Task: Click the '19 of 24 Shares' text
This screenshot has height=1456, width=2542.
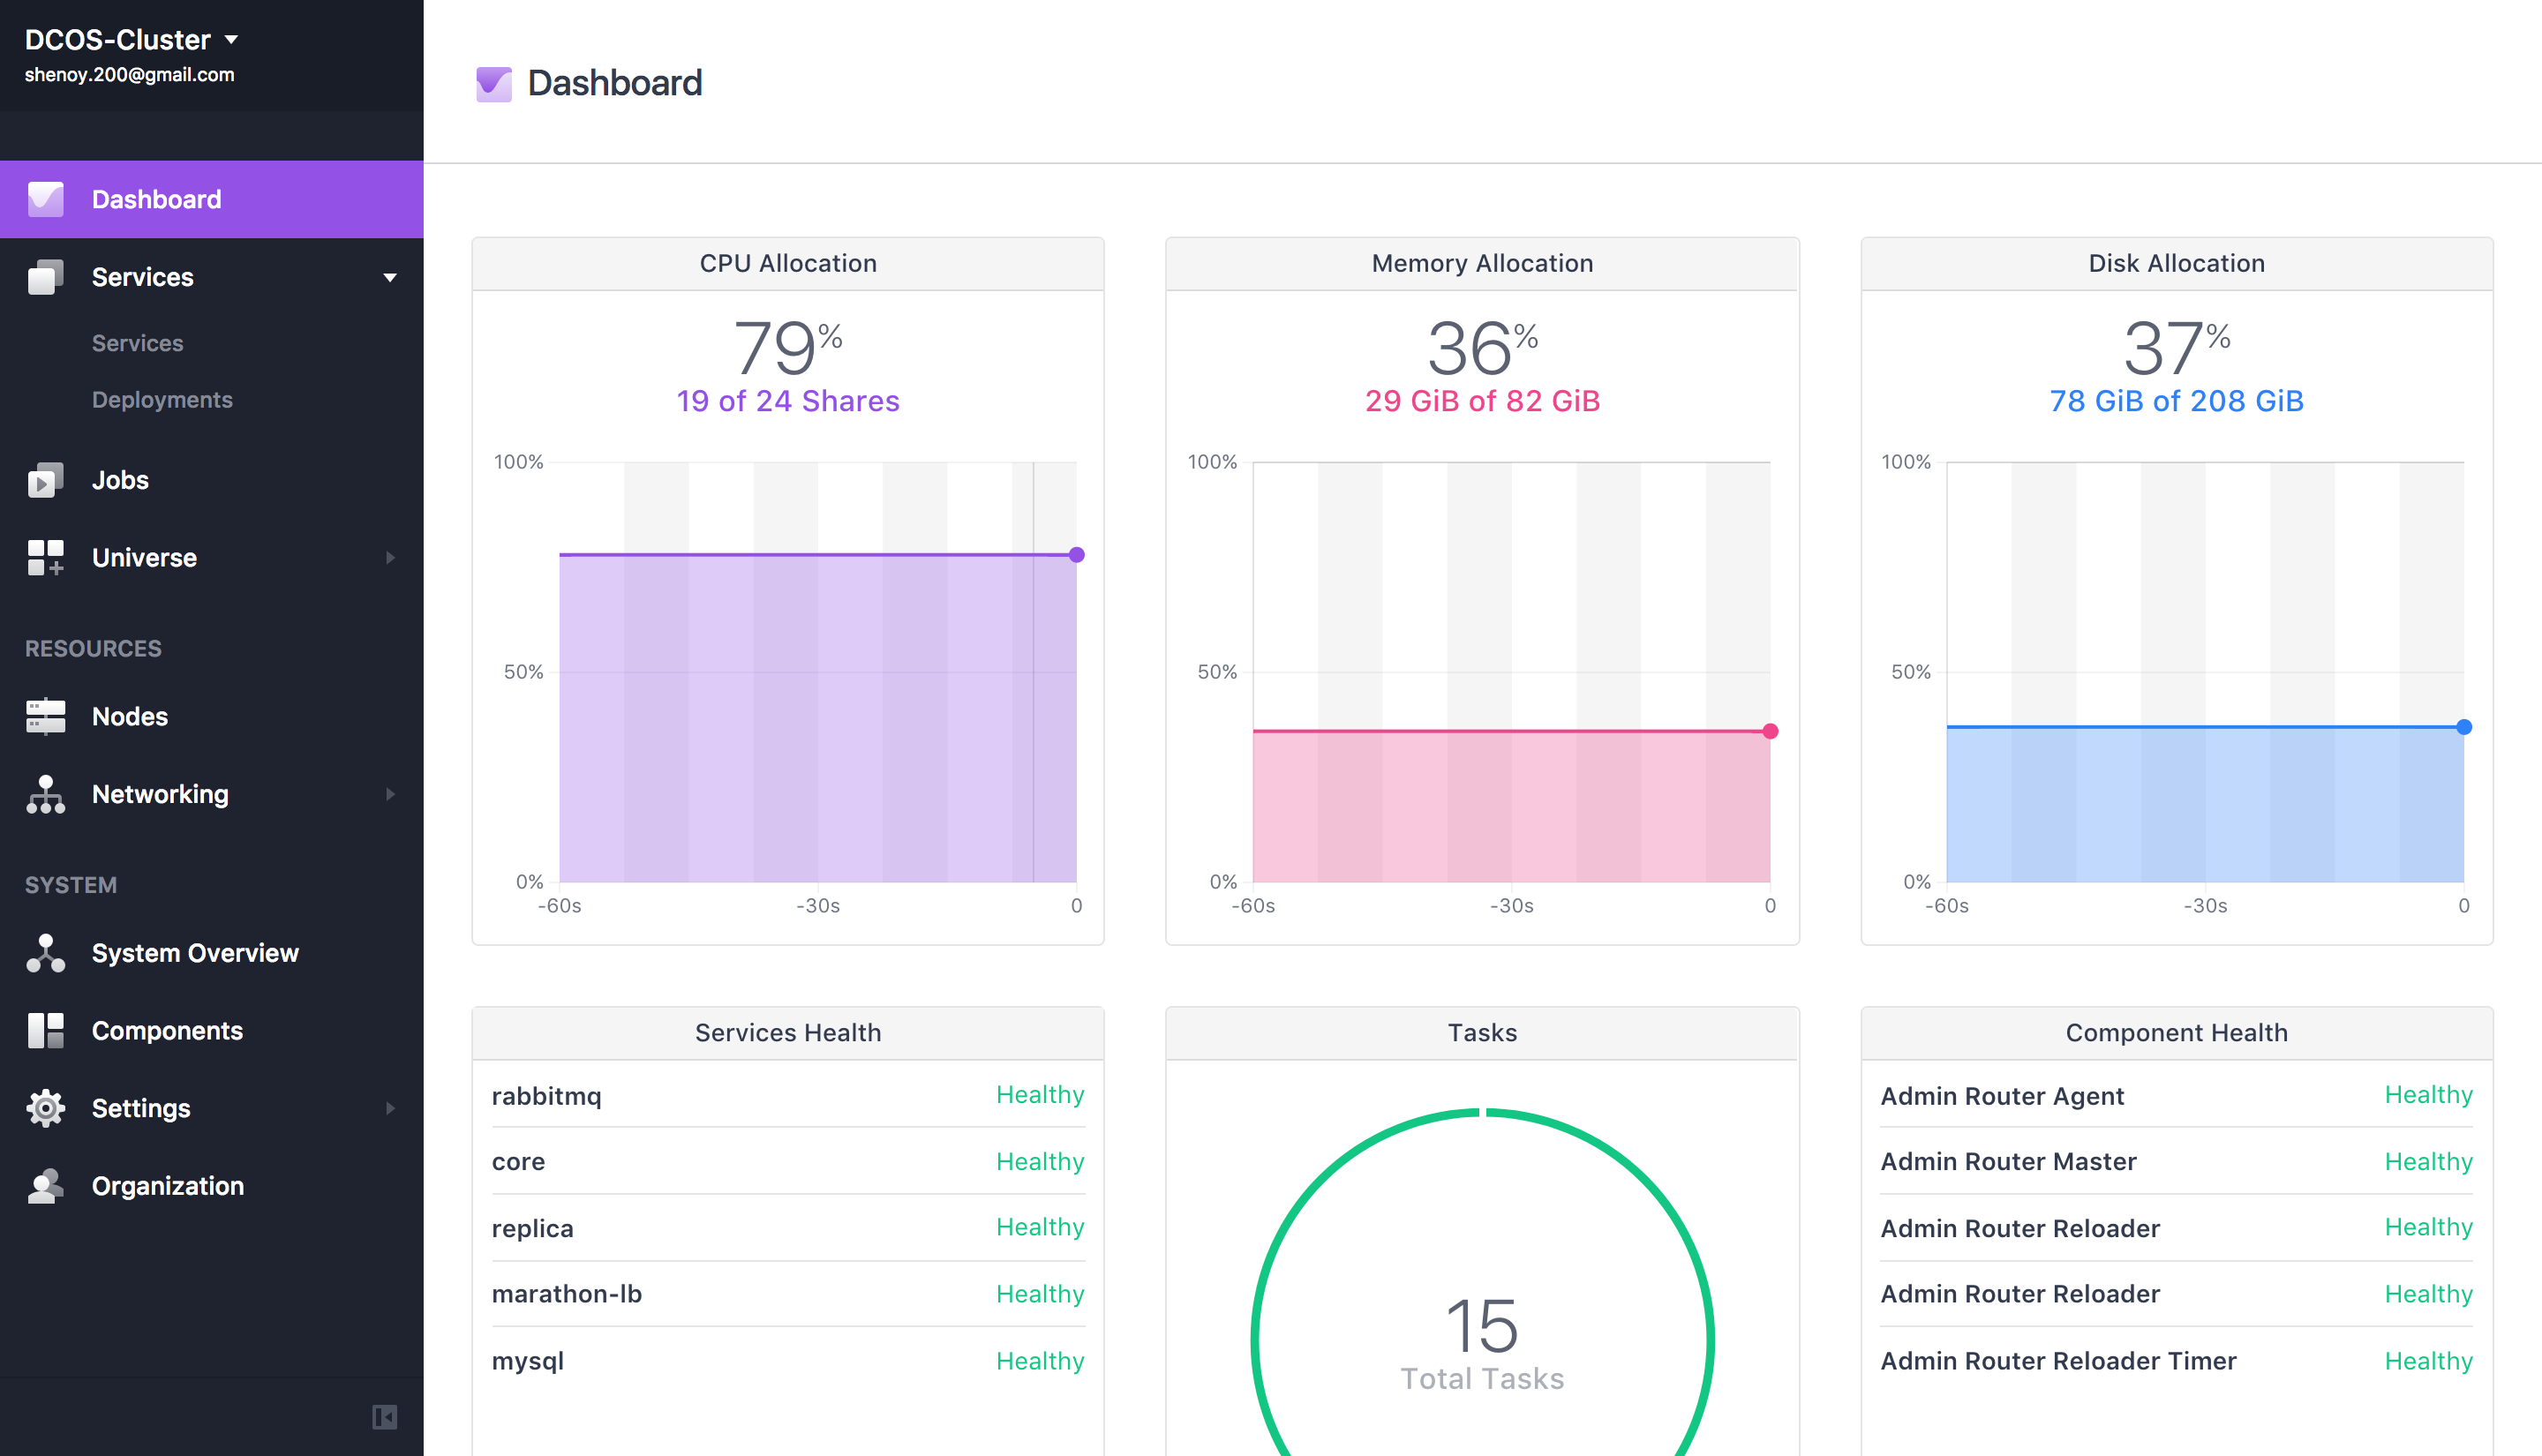Action: click(788, 401)
